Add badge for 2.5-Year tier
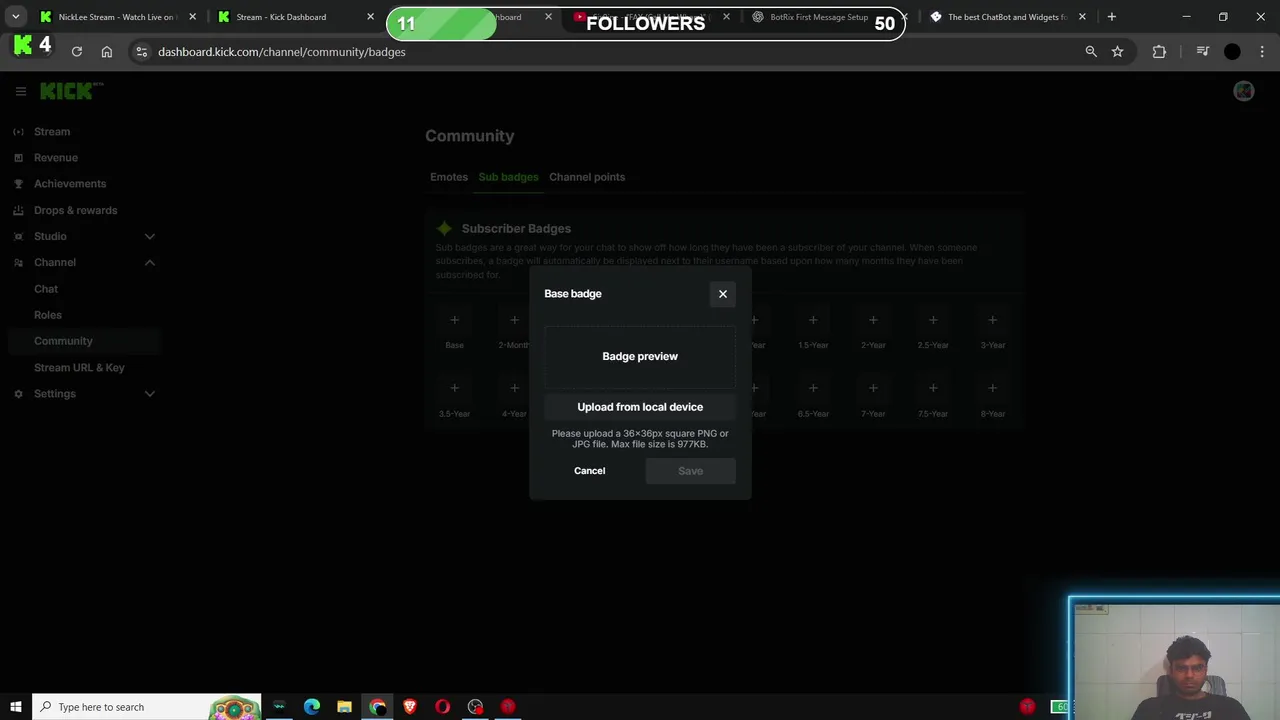This screenshot has height=720, width=1280. (x=933, y=320)
